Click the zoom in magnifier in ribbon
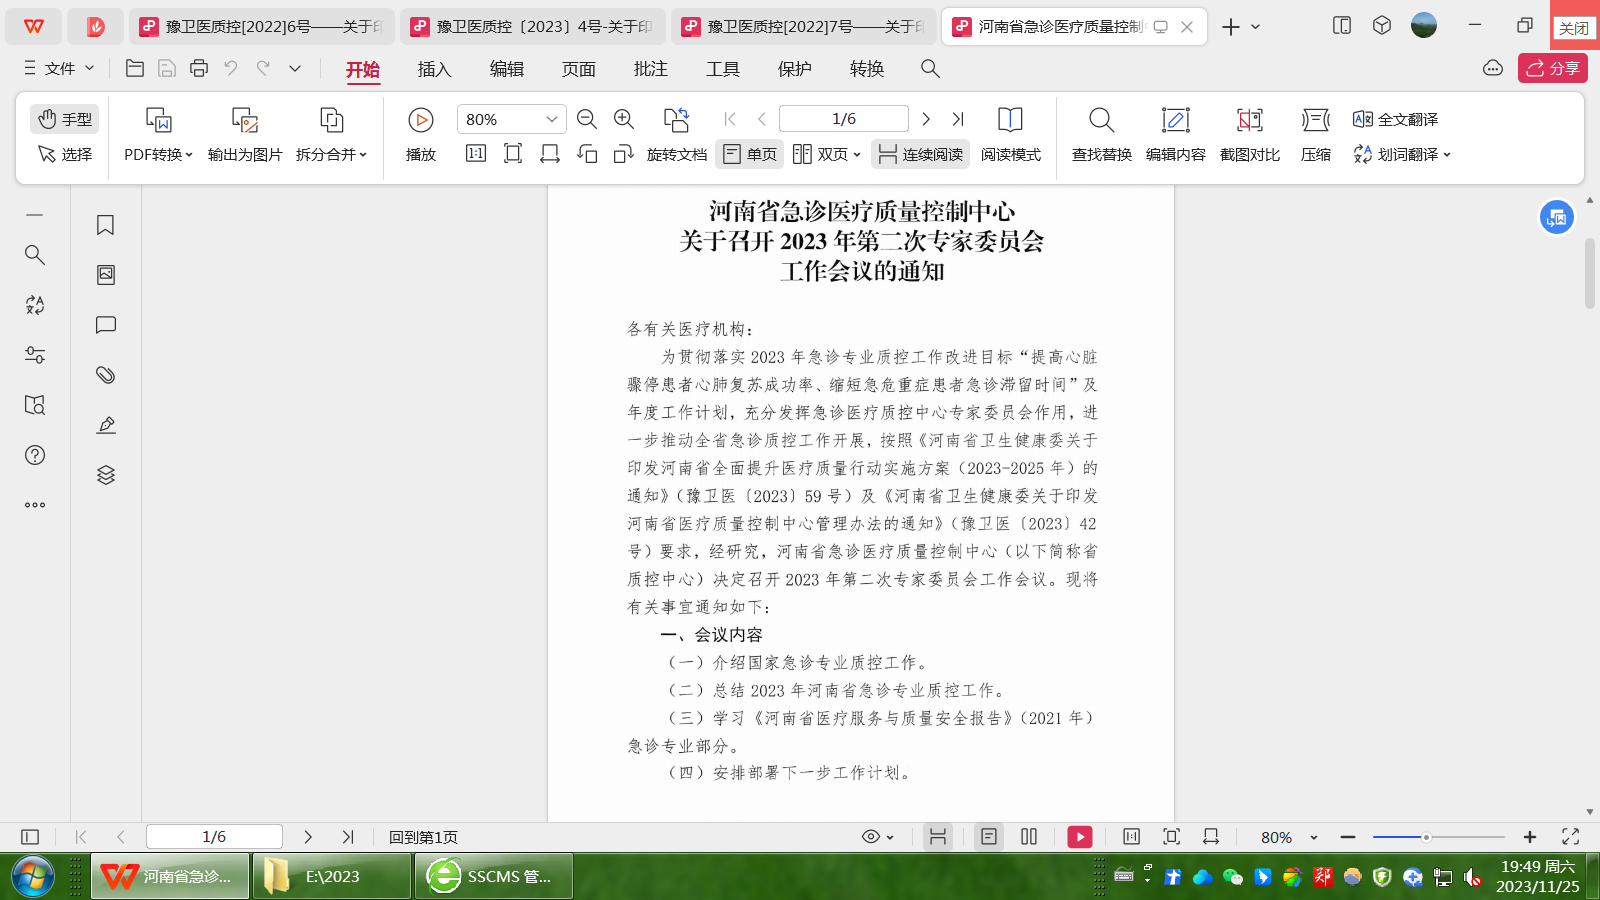 click(624, 119)
